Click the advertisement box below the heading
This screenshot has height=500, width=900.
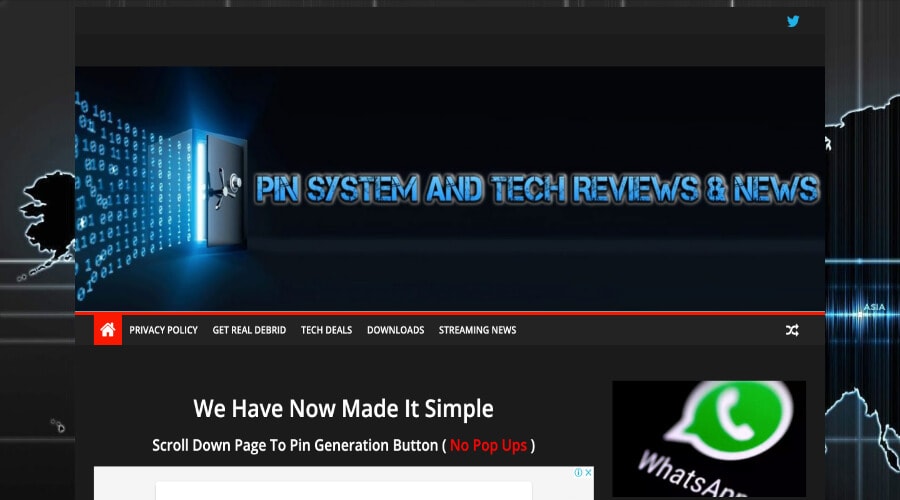tap(344, 483)
